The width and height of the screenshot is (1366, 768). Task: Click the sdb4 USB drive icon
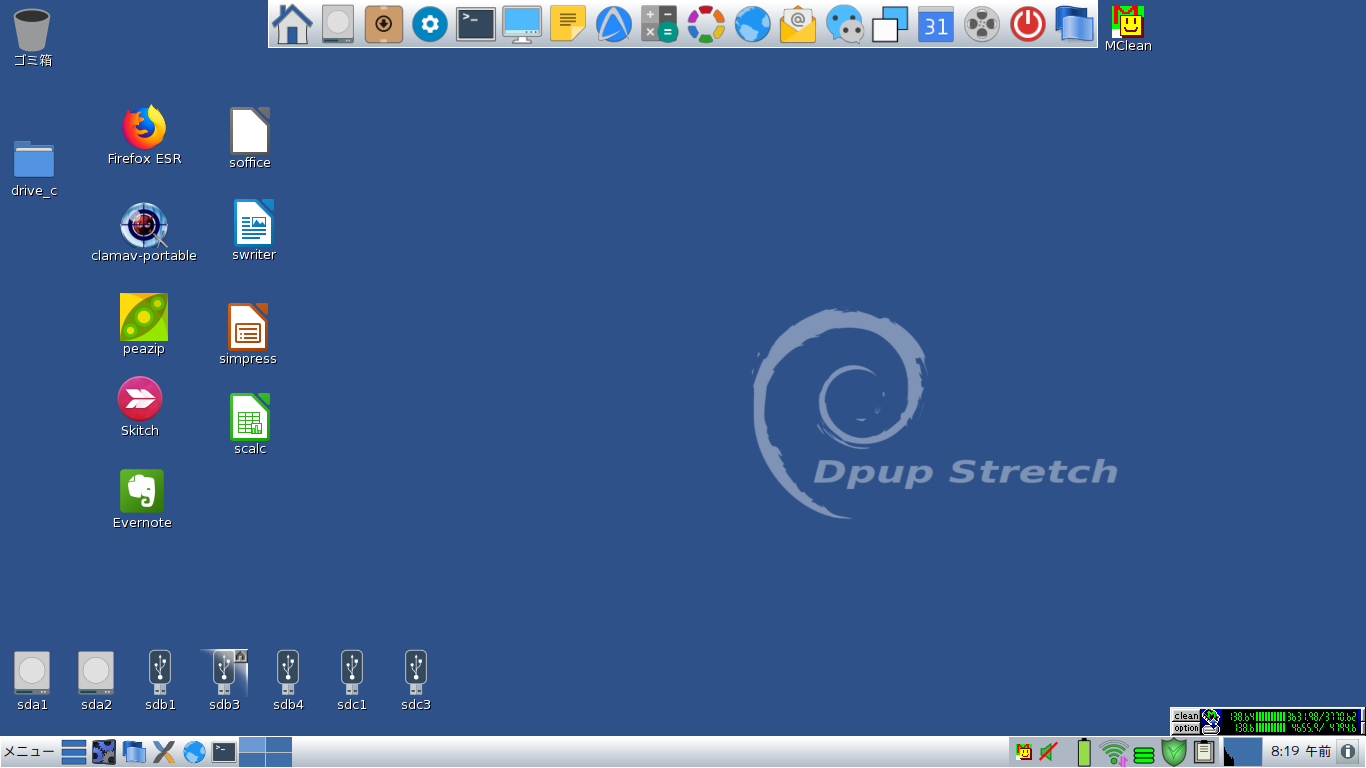(x=288, y=681)
